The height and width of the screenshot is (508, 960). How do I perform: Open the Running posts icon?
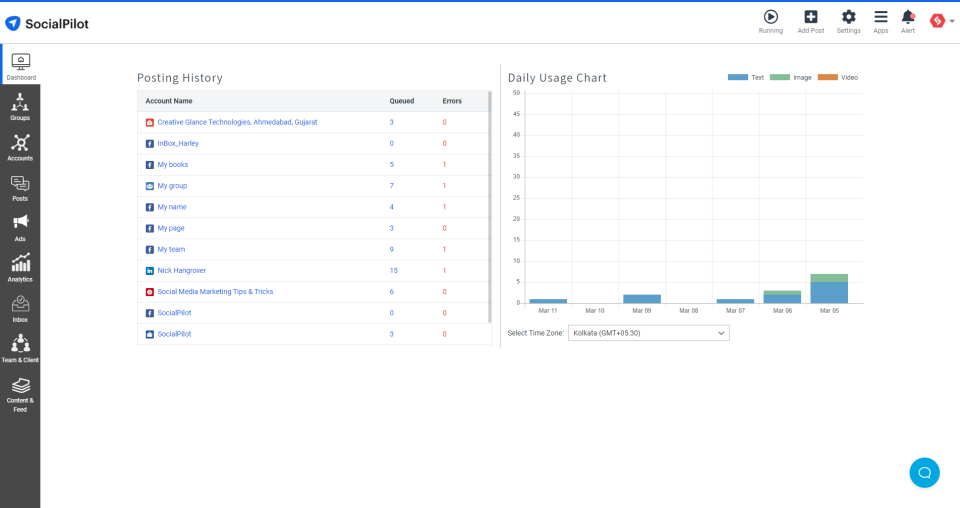(x=770, y=18)
